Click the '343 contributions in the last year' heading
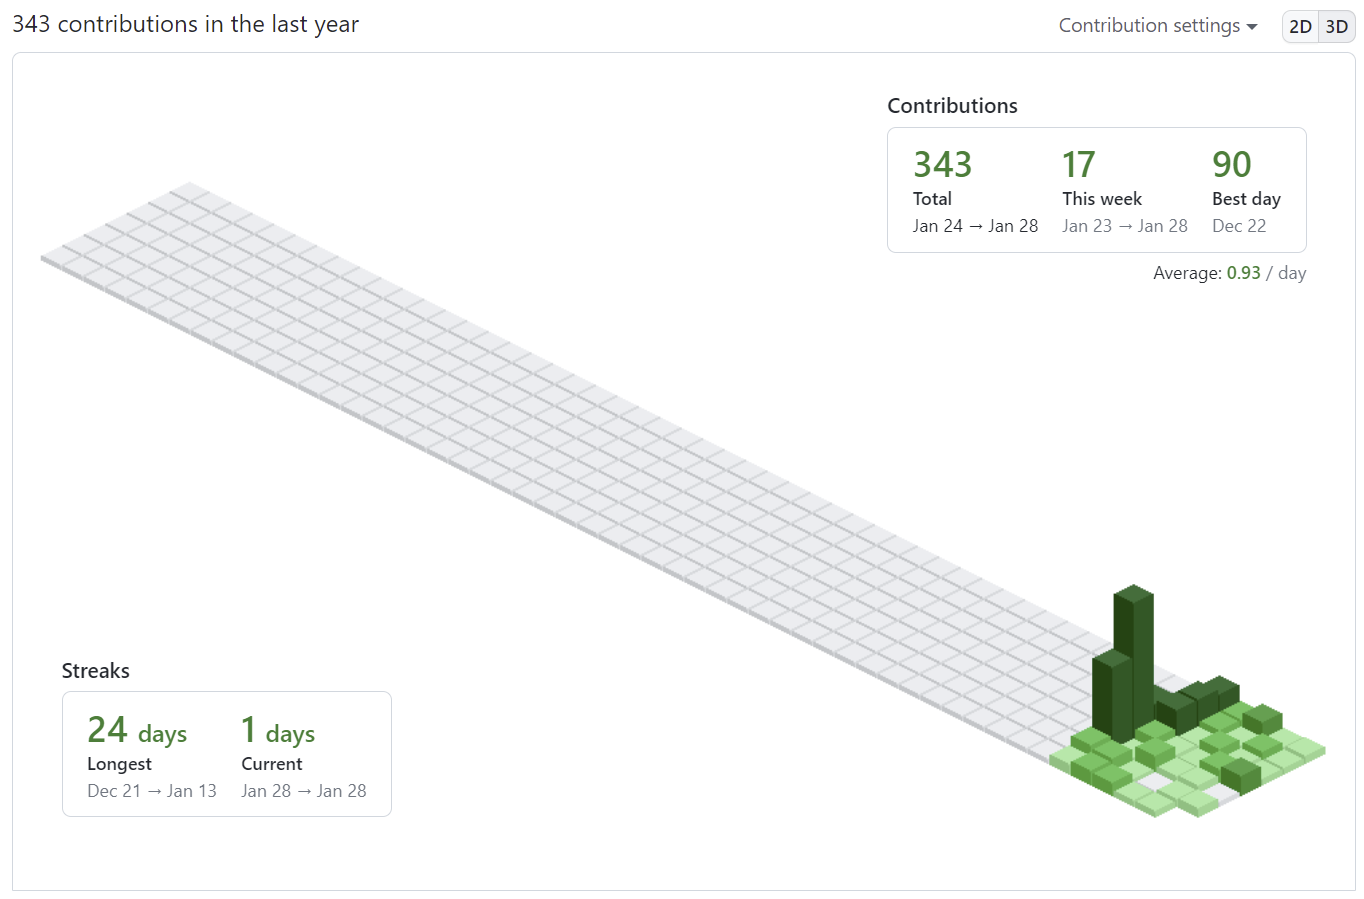This screenshot has height=899, width=1364. 185,24
